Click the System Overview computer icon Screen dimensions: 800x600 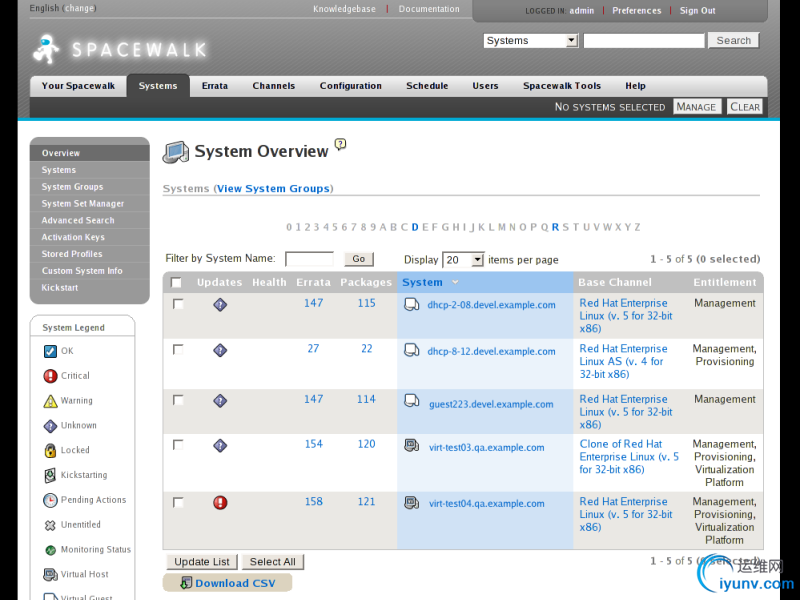(x=176, y=152)
